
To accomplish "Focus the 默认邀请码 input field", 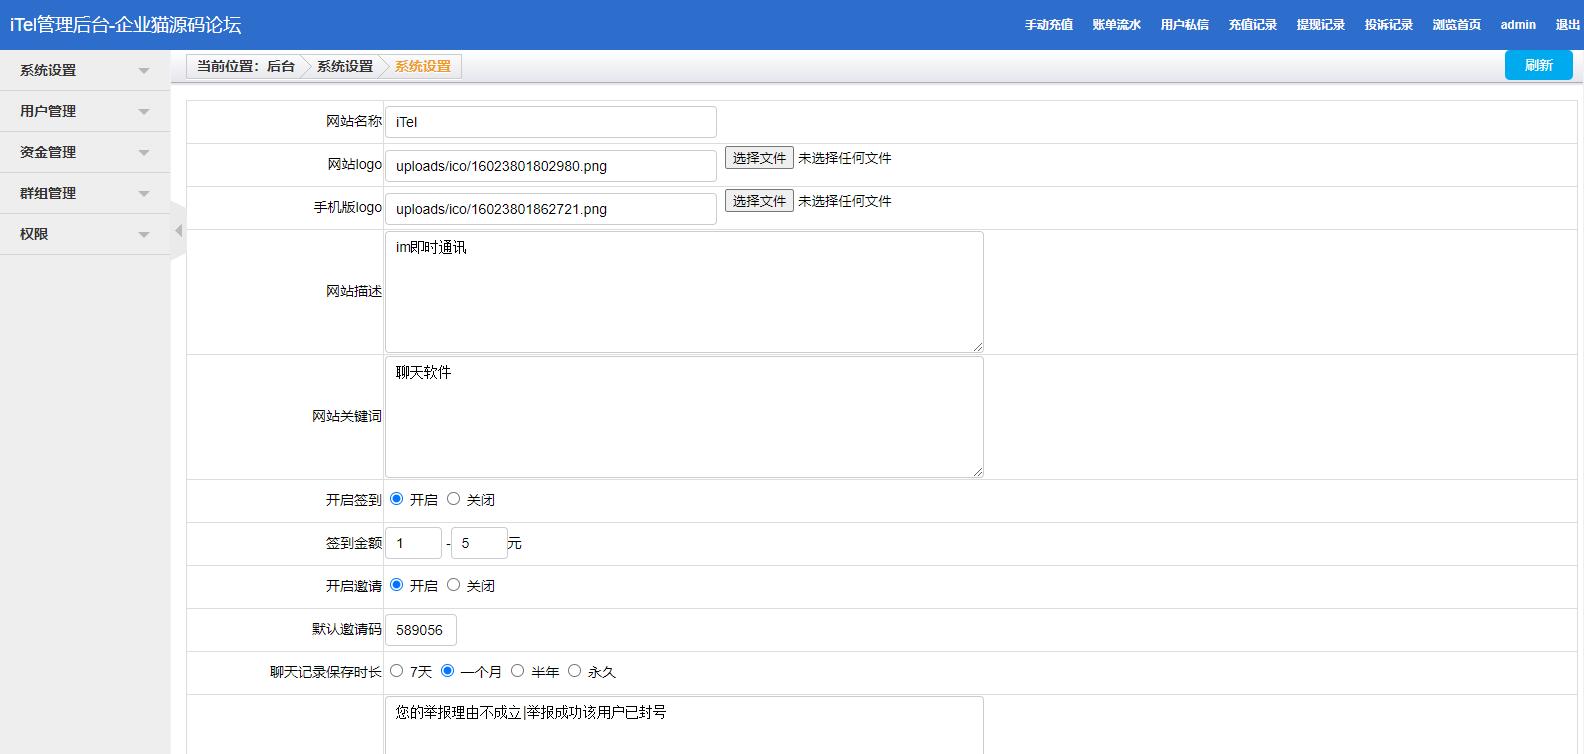I will click(x=420, y=630).
